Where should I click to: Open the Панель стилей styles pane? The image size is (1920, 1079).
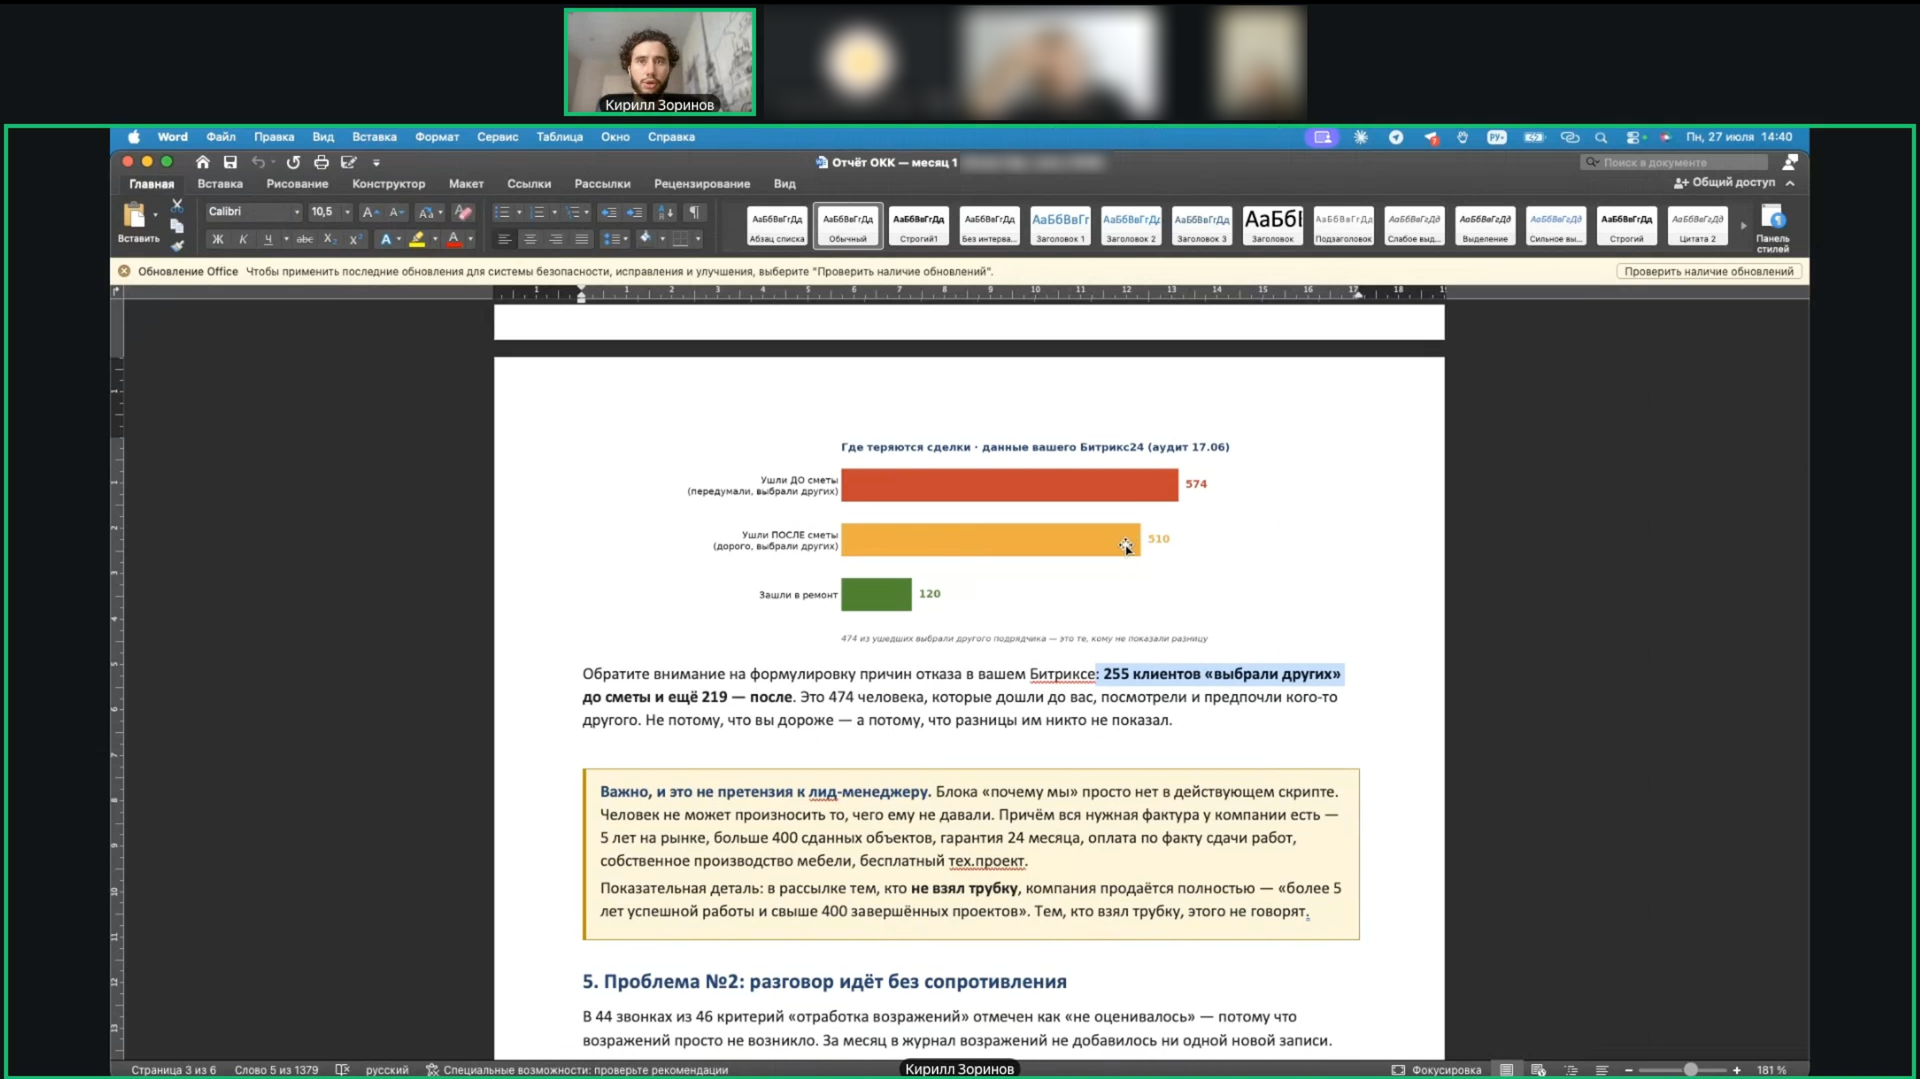(x=1773, y=227)
